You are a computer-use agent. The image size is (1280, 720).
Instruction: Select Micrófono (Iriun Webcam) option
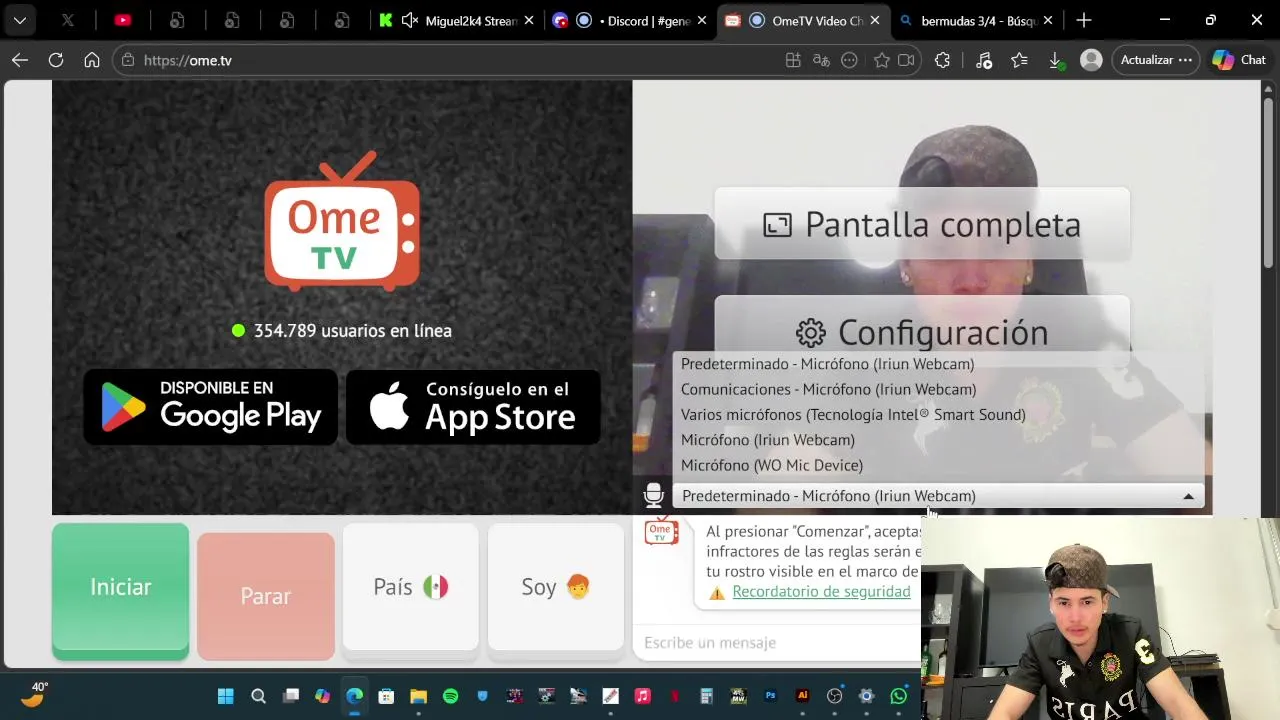[939, 440]
